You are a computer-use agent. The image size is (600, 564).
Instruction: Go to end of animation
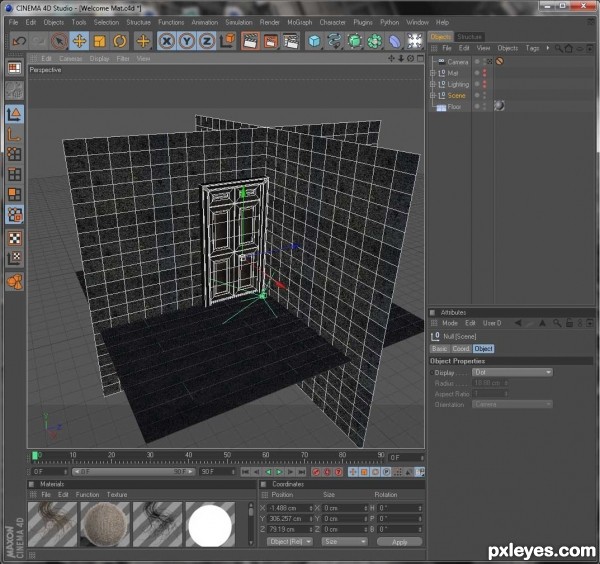(x=302, y=472)
